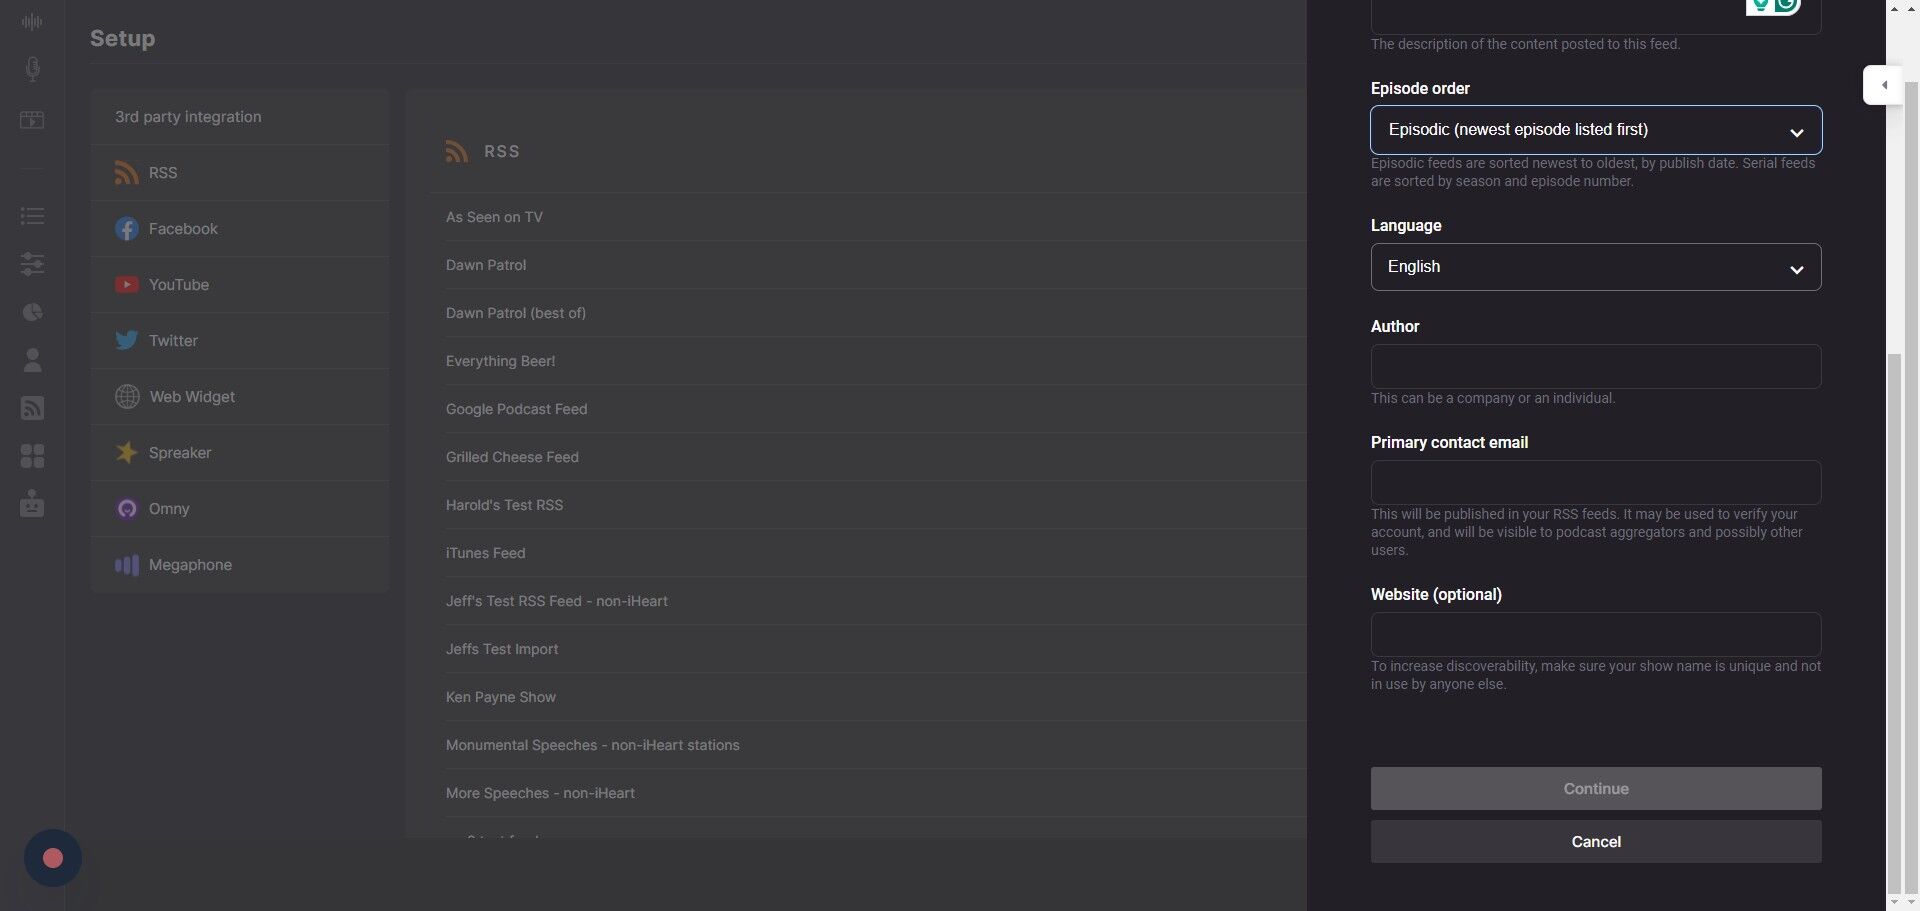Click the side panel collapse arrow tab

pyautogui.click(x=1883, y=85)
